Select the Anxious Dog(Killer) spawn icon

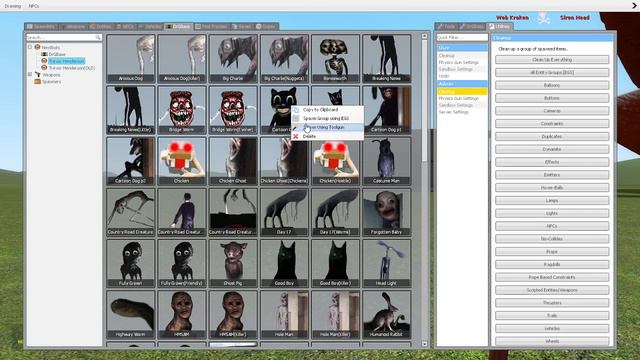tap(182, 58)
